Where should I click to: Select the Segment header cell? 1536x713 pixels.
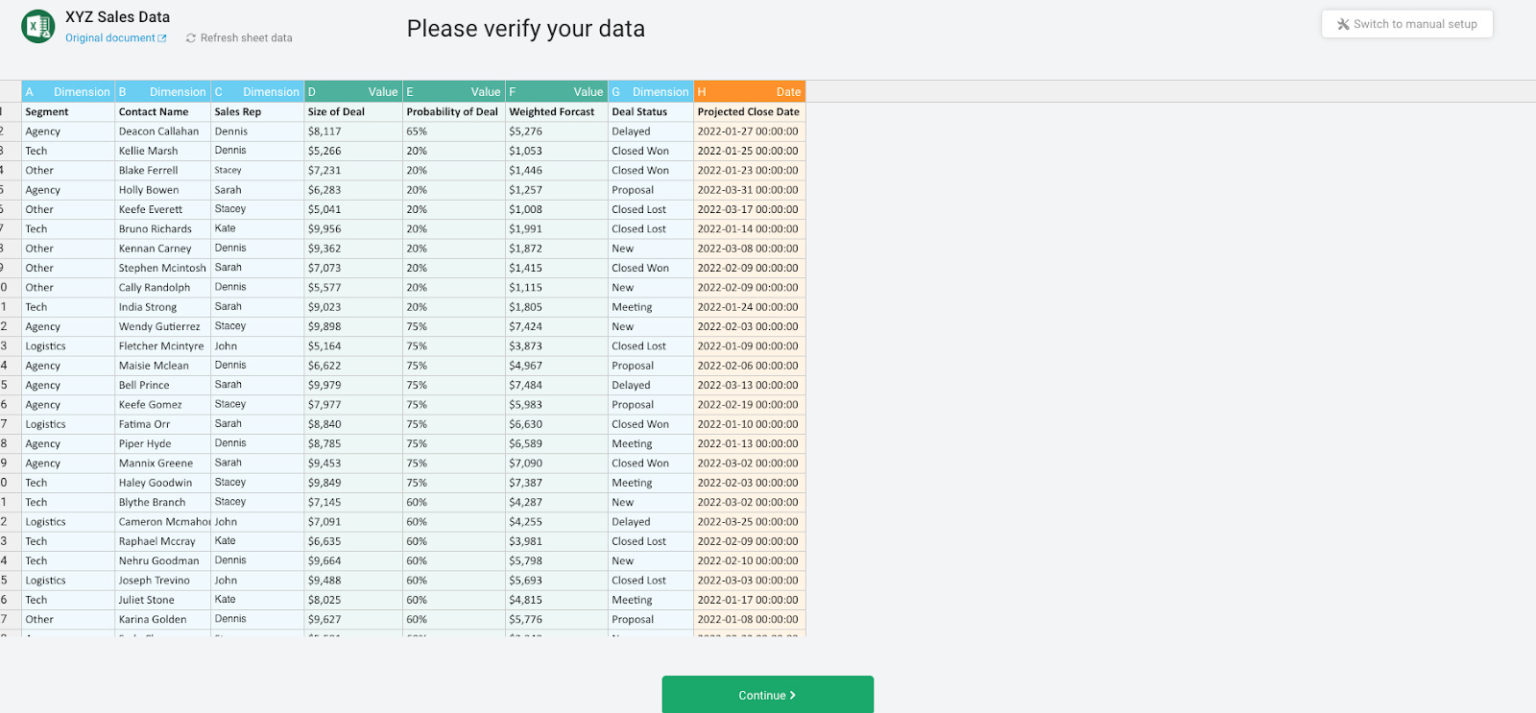coord(67,111)
